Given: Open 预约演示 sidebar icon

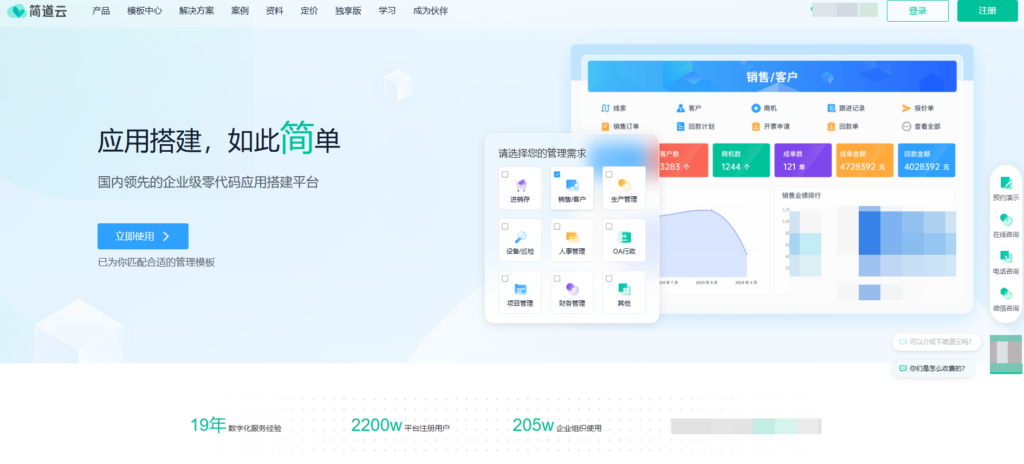Looking at the screenshot, I should coord(1006,183).
